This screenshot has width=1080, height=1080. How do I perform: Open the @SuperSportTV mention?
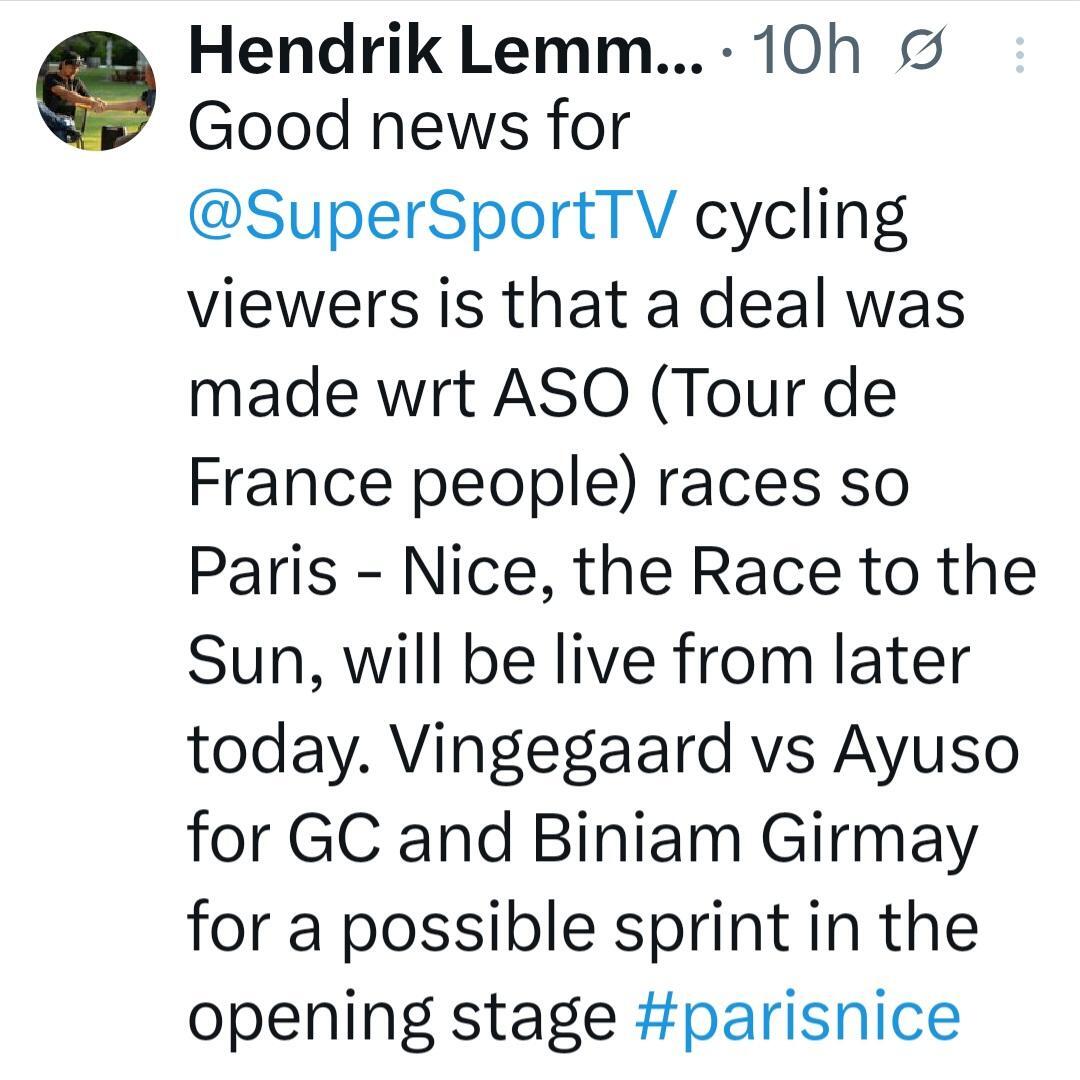pos(432,214)
